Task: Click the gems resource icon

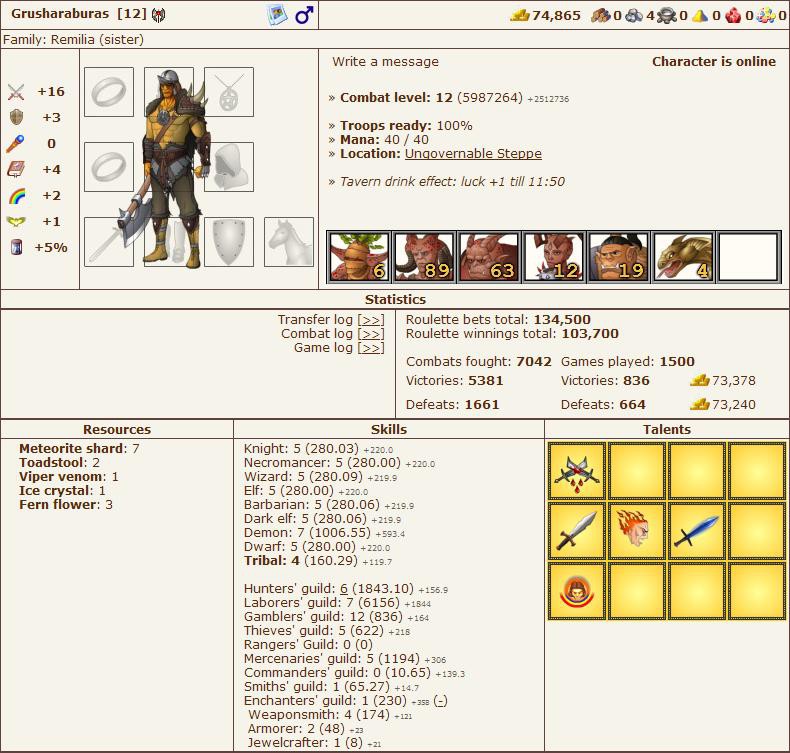Action: pos(766,16)
